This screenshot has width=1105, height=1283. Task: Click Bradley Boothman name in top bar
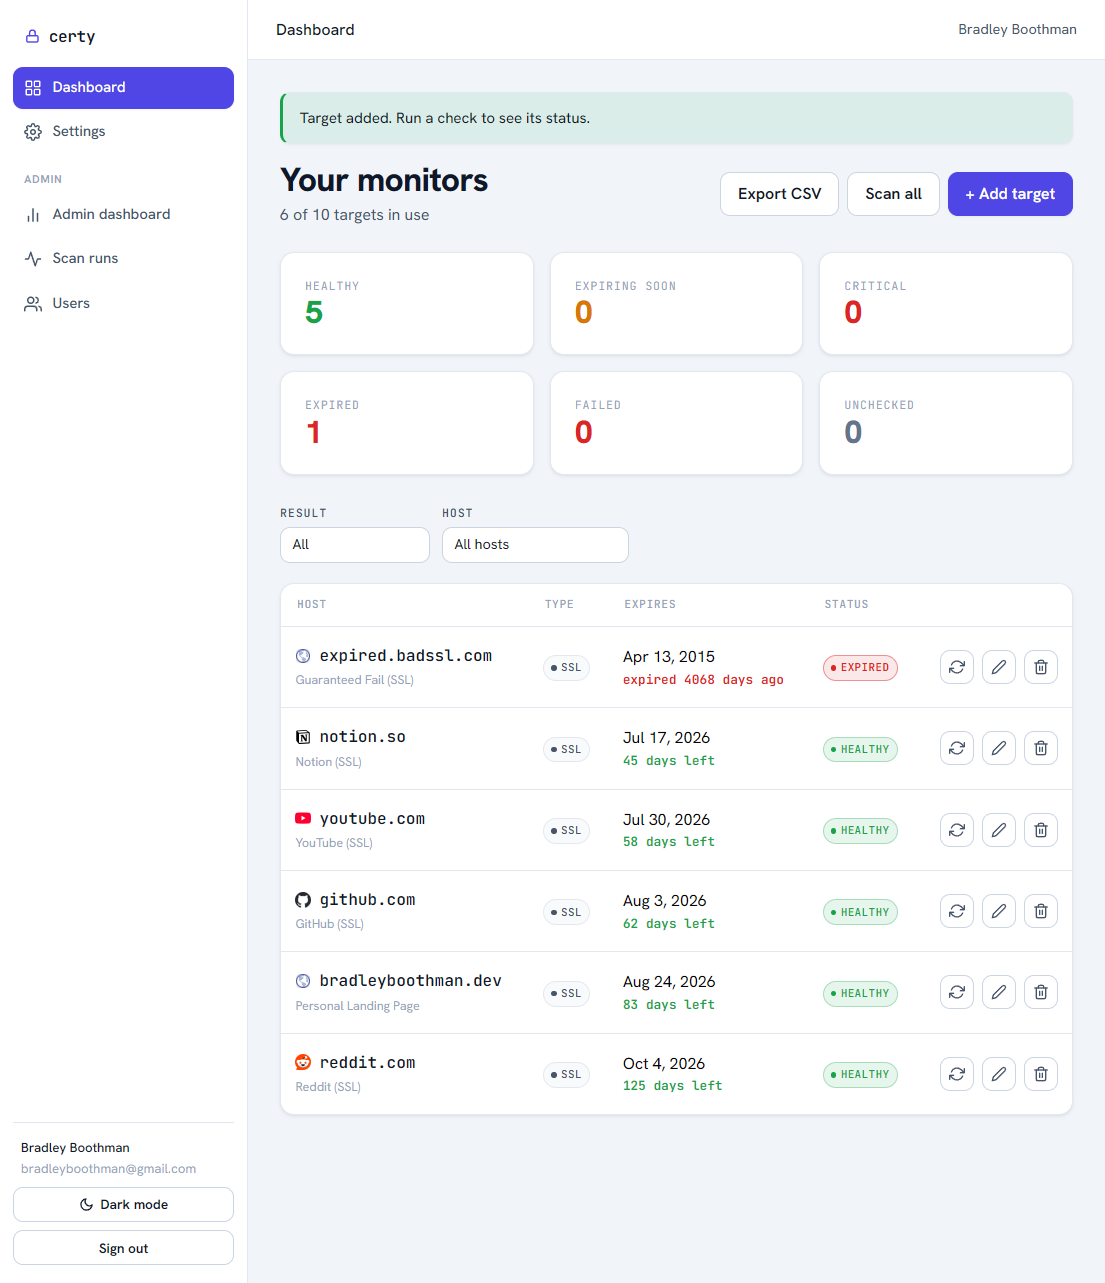[1017, 29]
